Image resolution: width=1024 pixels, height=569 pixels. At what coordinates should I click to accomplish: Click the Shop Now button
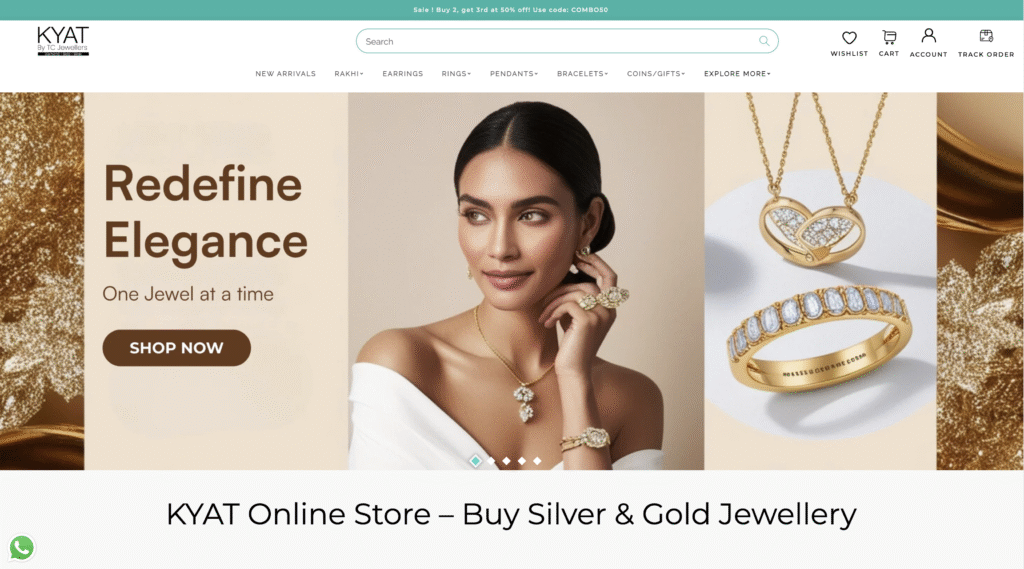coord(176,348)
